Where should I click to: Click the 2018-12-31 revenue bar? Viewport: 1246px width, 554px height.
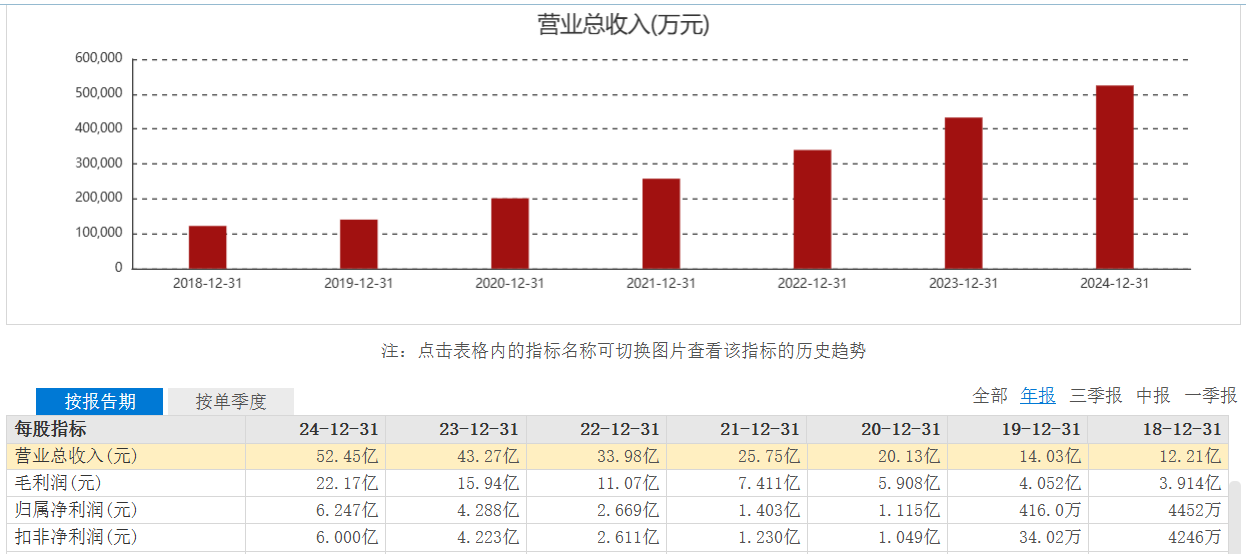tap(207, 247)
